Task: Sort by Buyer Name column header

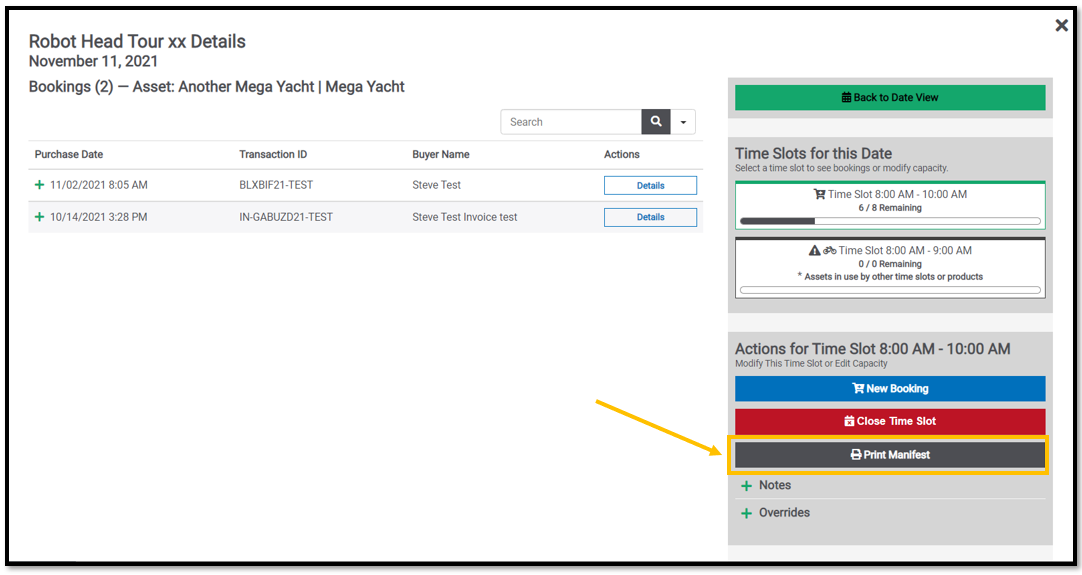Action: point(441,155)
